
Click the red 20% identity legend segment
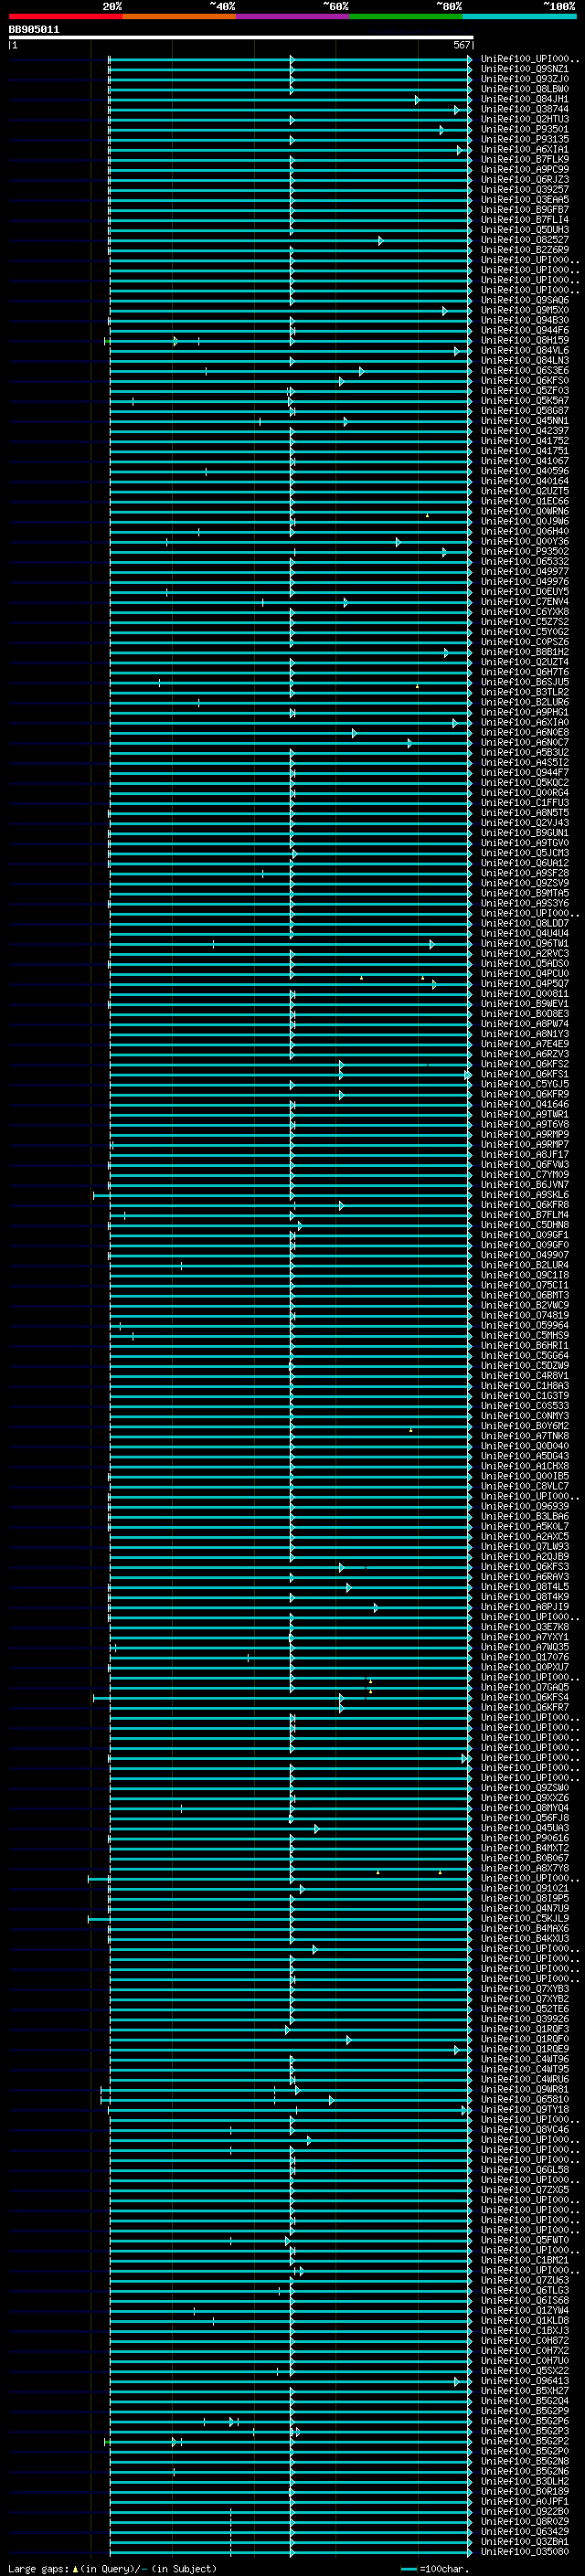point(65,16)
